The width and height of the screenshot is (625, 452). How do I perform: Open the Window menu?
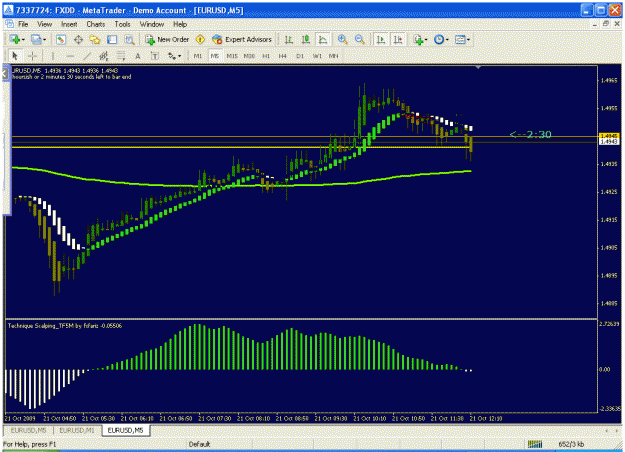(x=152, y=24)
